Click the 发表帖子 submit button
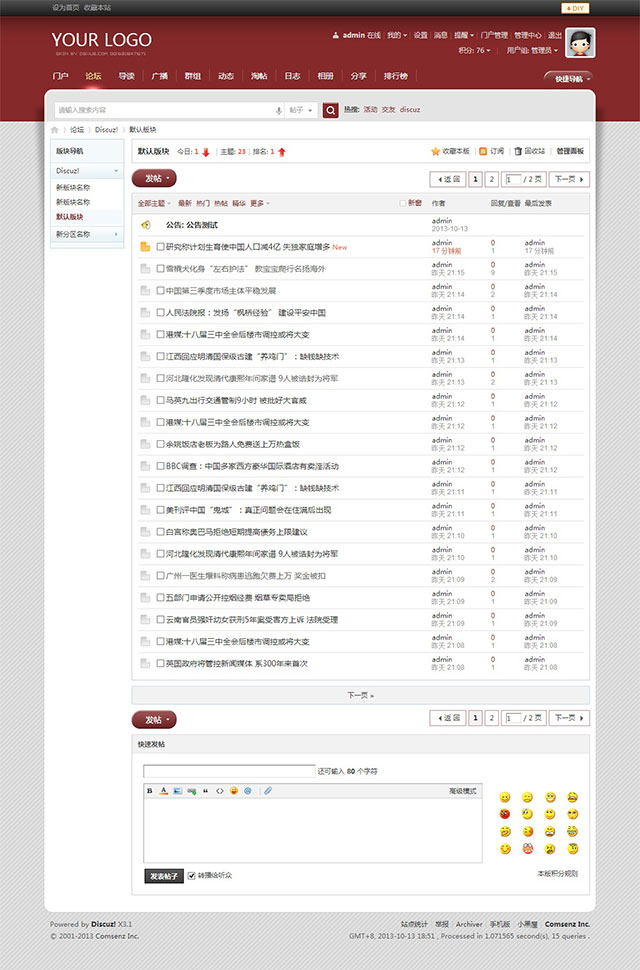Viewport: 640px width, 970px height. [164, 877]
